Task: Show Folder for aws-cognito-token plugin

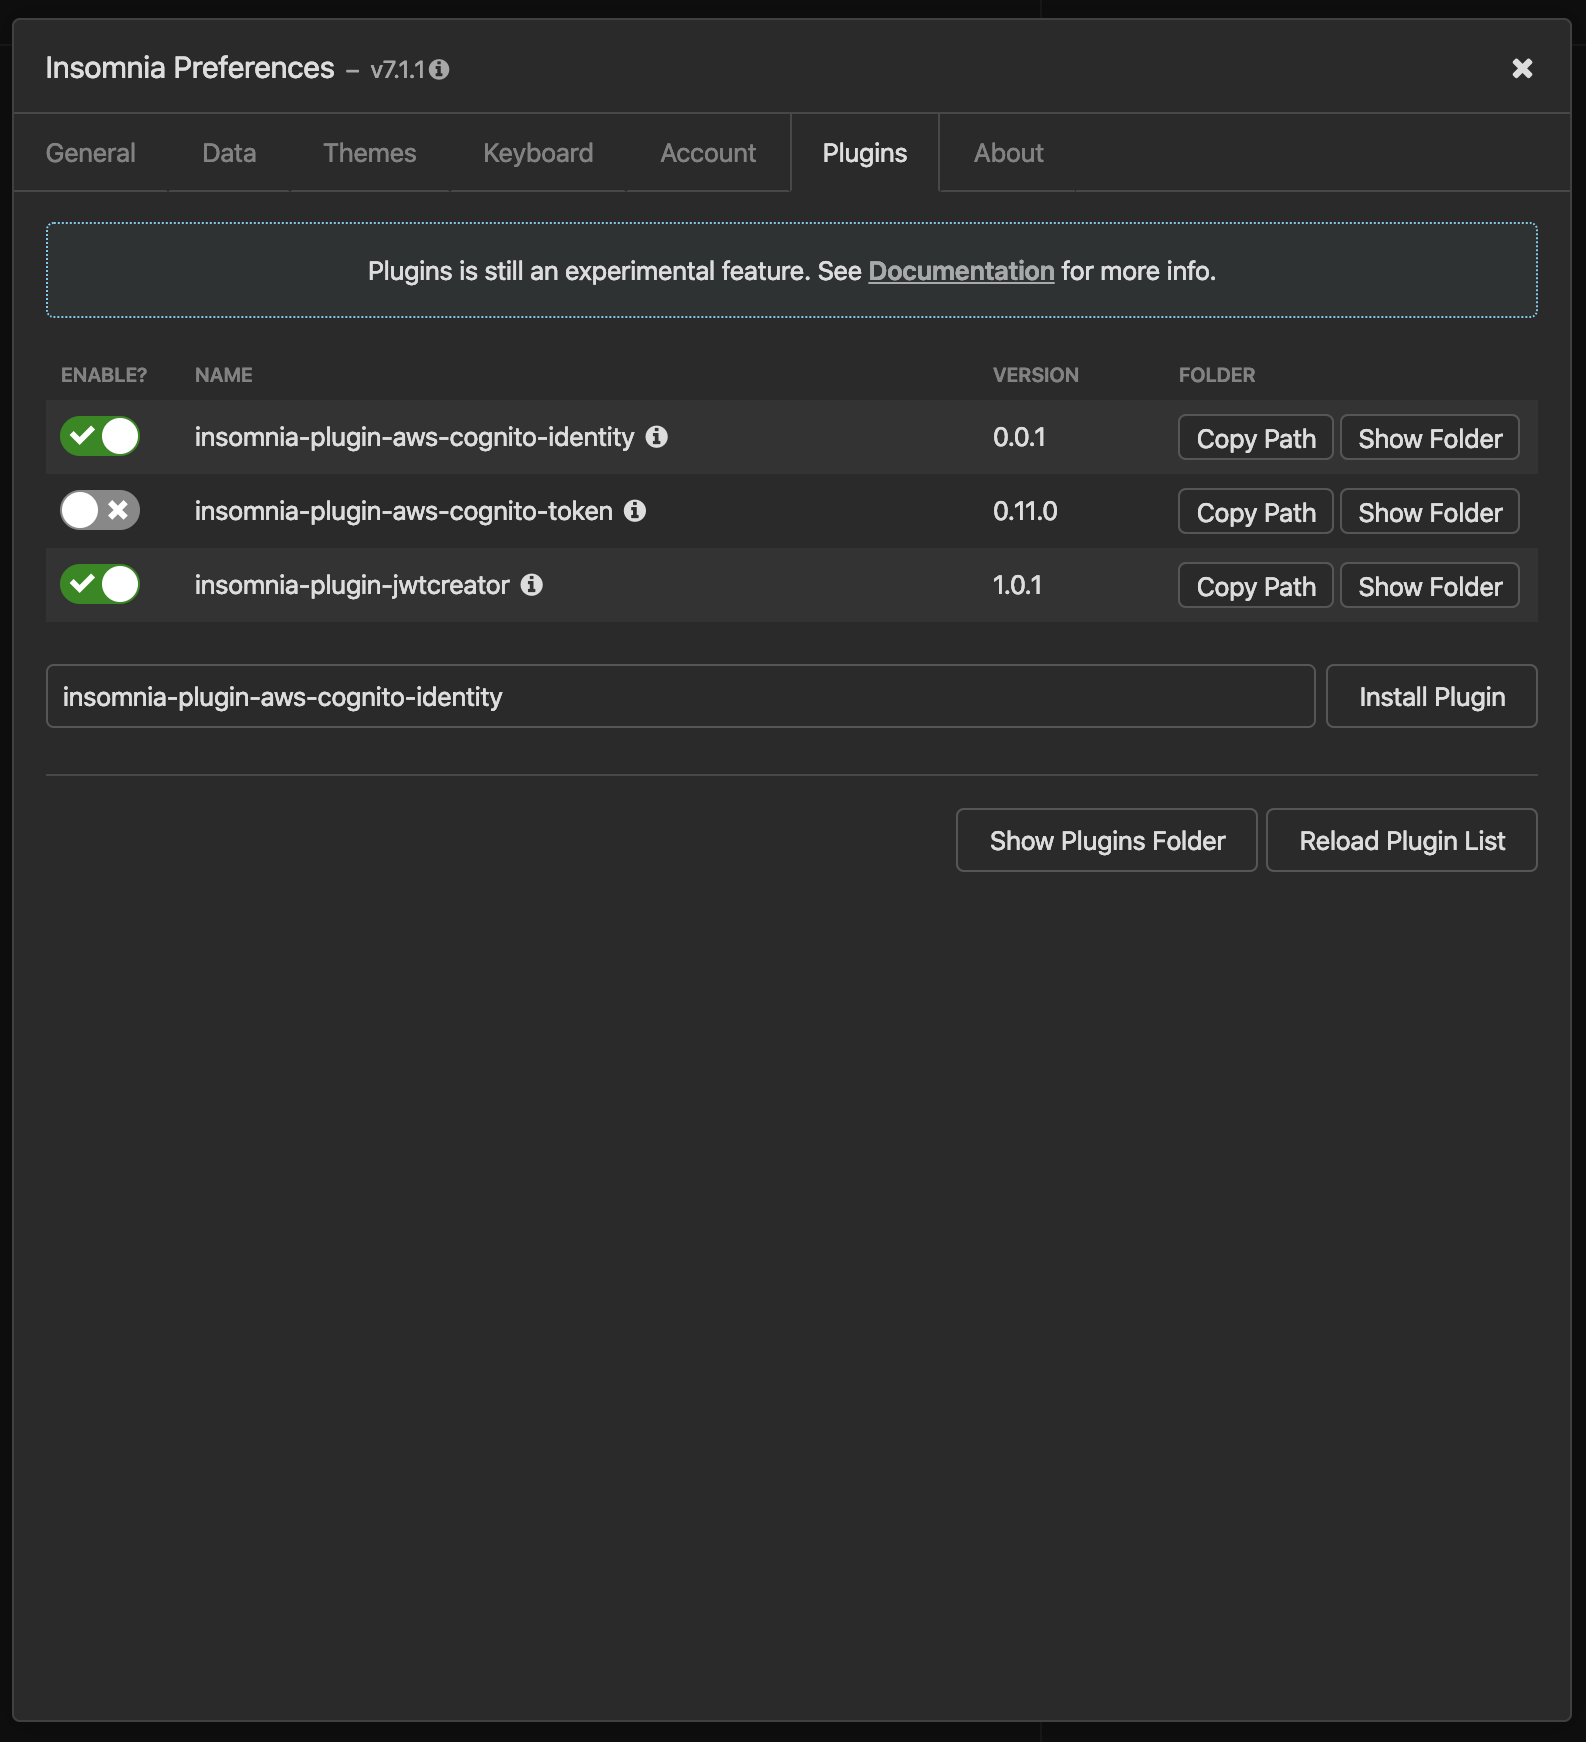Action: click(x=1430, y=512)
